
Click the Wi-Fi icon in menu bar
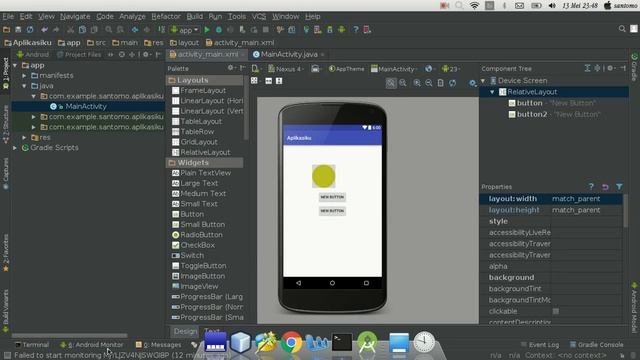pyautogui.click(x=474, y=5)
